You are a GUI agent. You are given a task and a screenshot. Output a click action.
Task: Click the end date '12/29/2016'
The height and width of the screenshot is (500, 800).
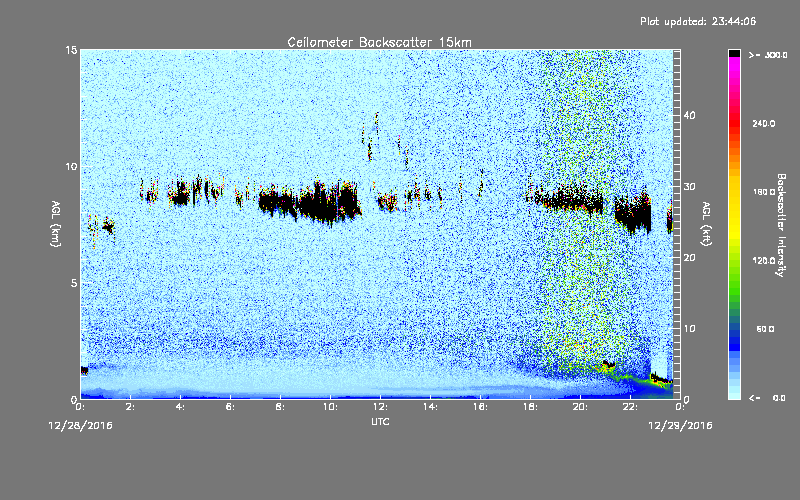coord(680,426)
